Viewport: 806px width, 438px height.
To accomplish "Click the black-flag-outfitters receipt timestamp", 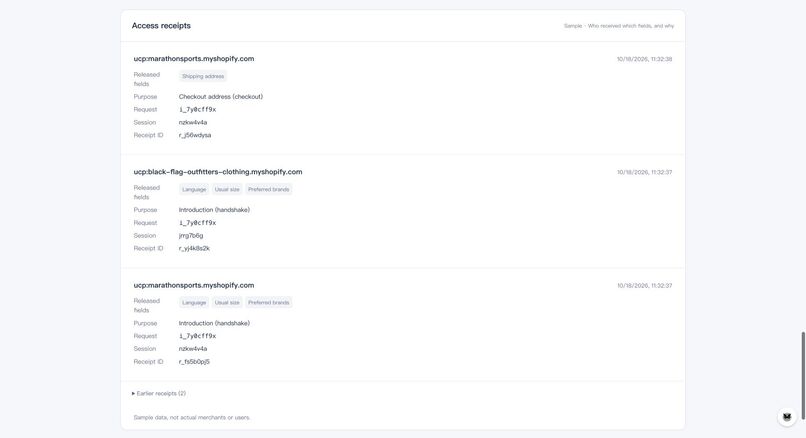I will tap(645, 172).
